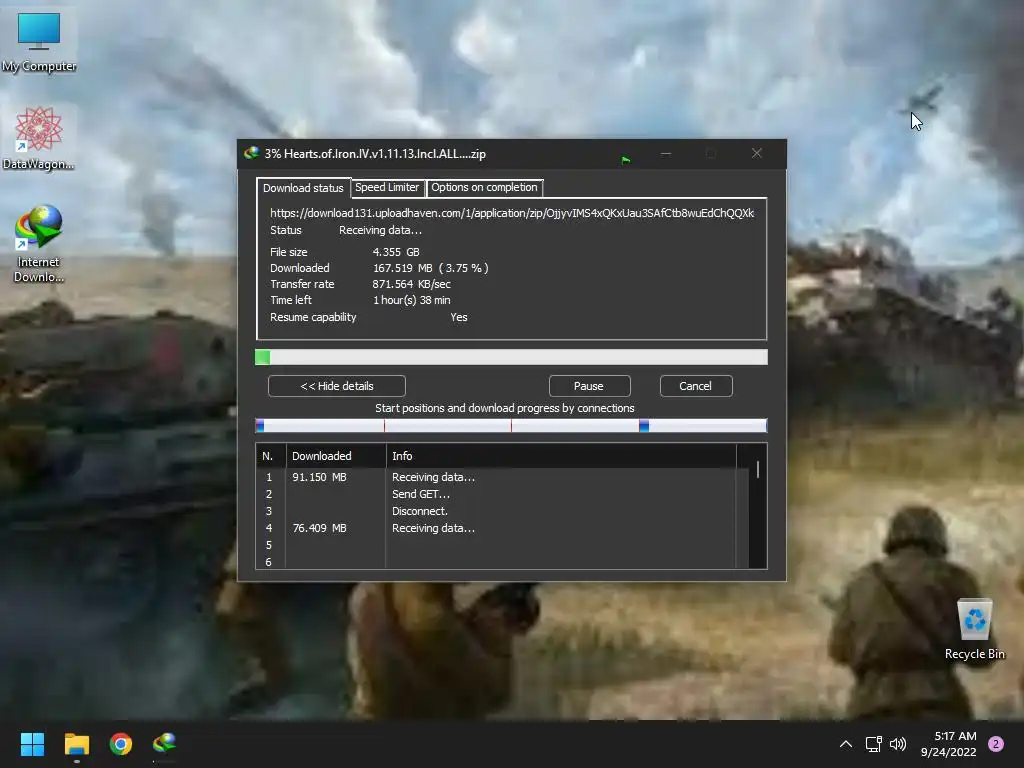
Task: Click the green overall download progress bar
Action: [x=511, y=357]
